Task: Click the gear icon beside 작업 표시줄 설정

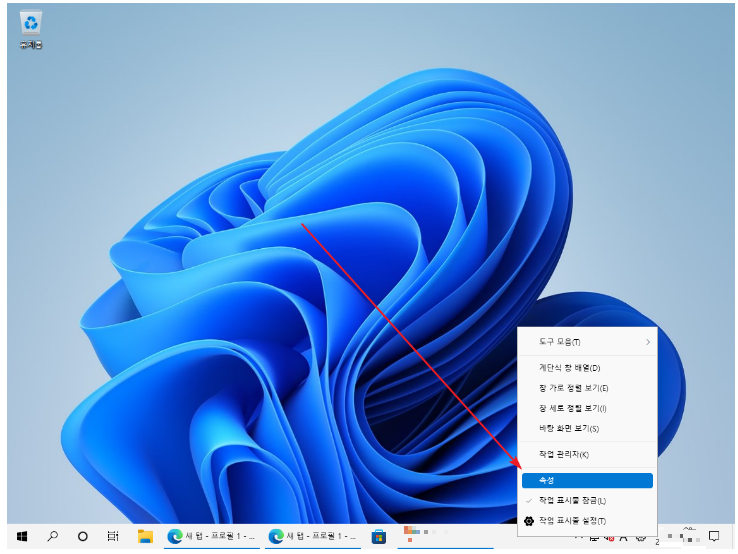Action: pos(529,521)
